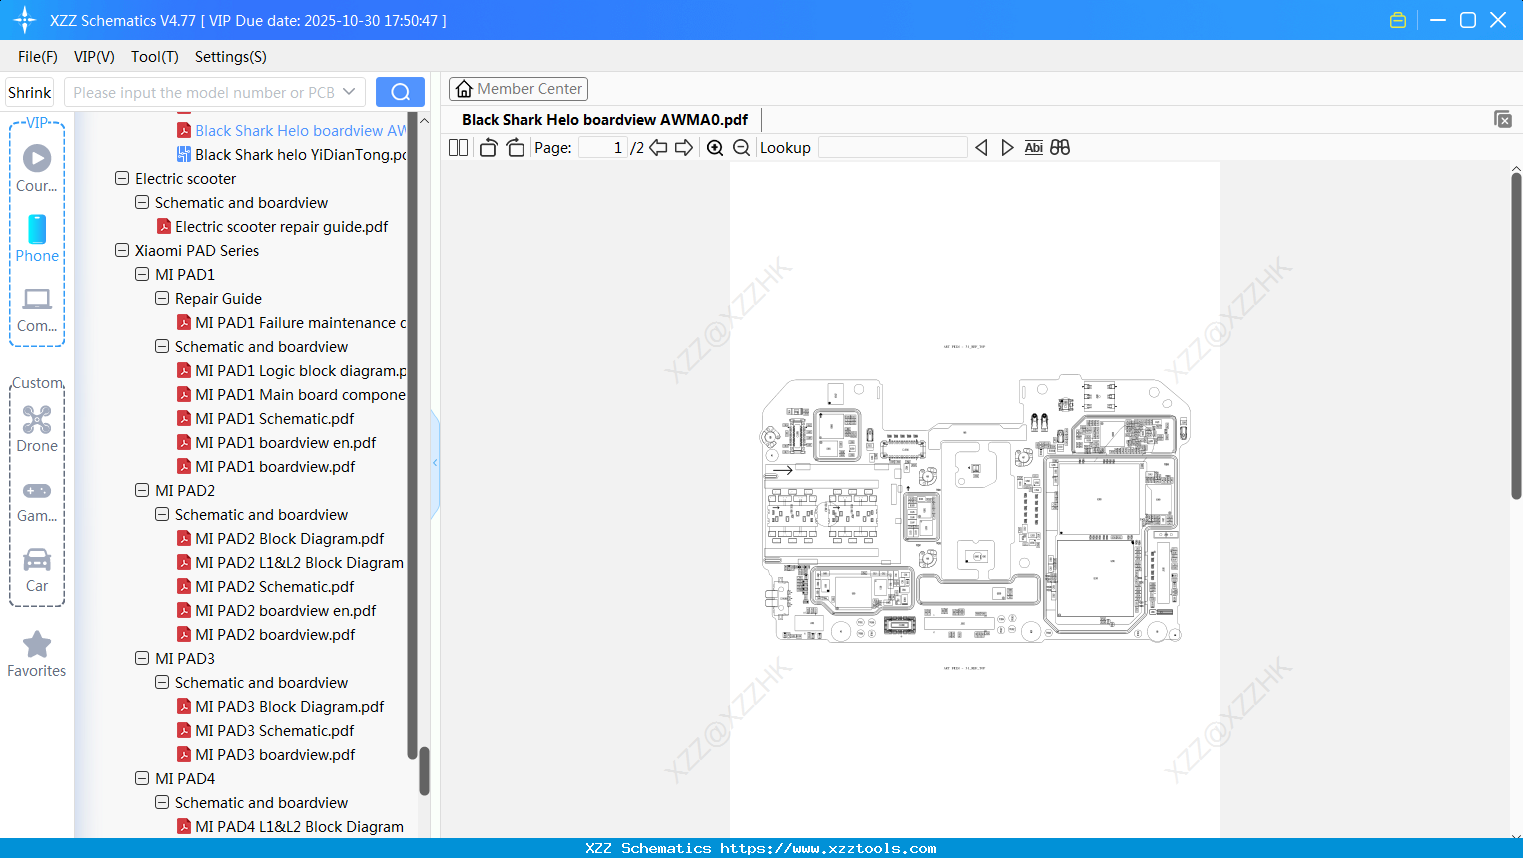Click the tab list icon beside the document tabs
Viewport: 1523px width, 858px height.
point(1503,119)
